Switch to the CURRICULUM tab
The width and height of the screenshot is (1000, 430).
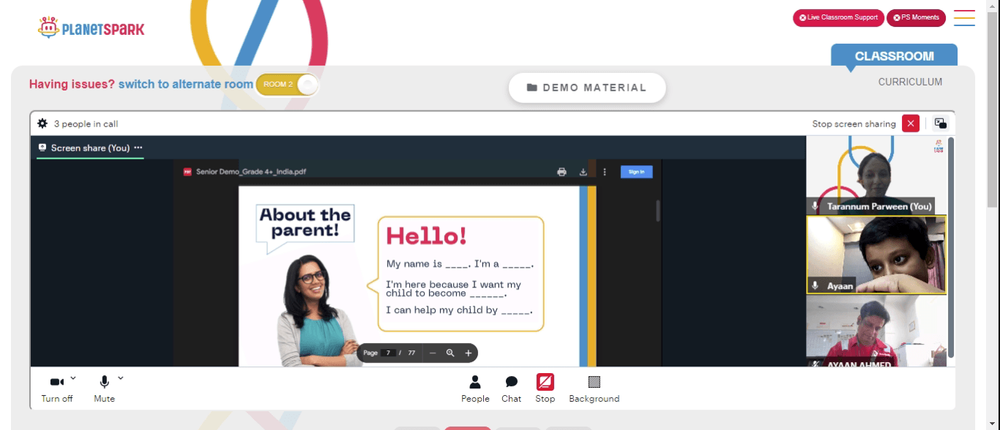click(x=910, y=82)
